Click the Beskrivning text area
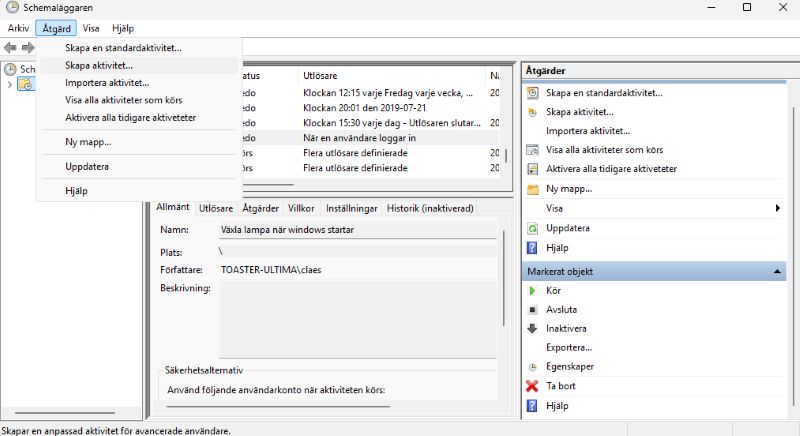Viewport: 800px width, 436px height. click(357, 320)
